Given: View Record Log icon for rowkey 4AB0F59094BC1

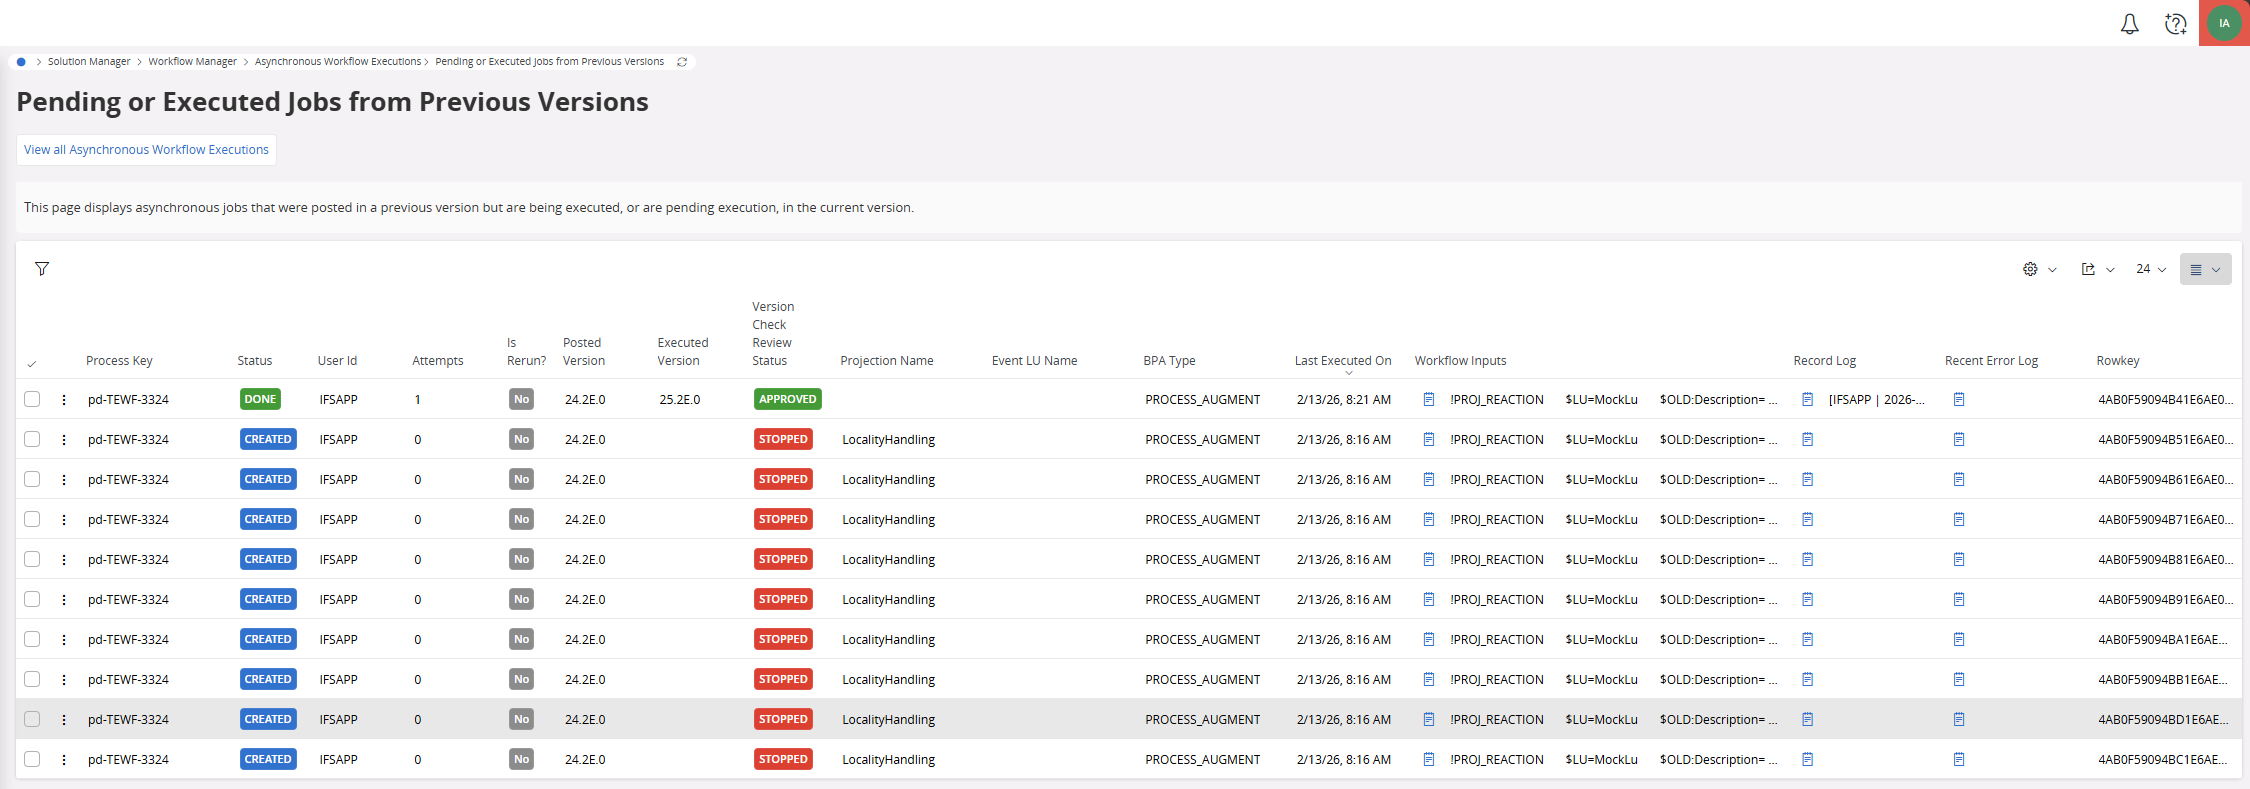Looking at the screenshot, I should tap(1808, 759).
